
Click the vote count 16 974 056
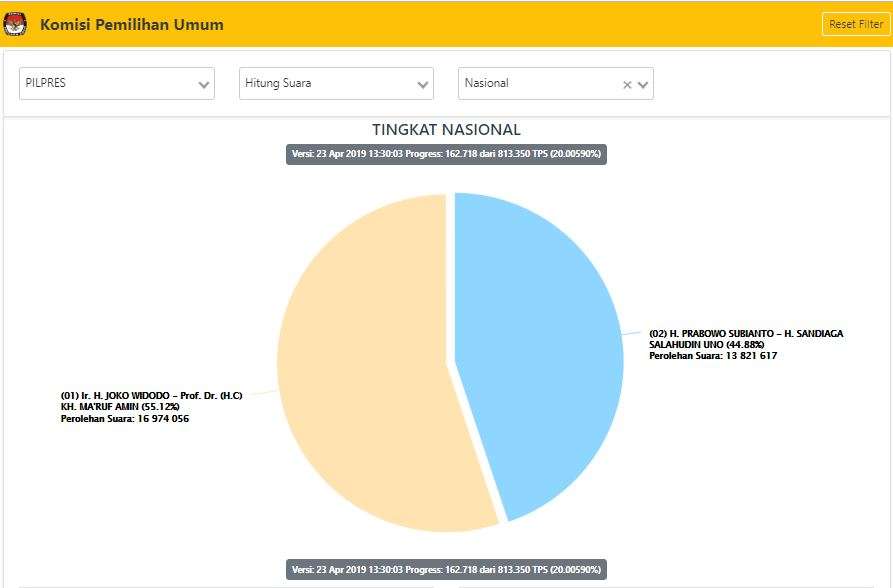click(x=156, y=419)
